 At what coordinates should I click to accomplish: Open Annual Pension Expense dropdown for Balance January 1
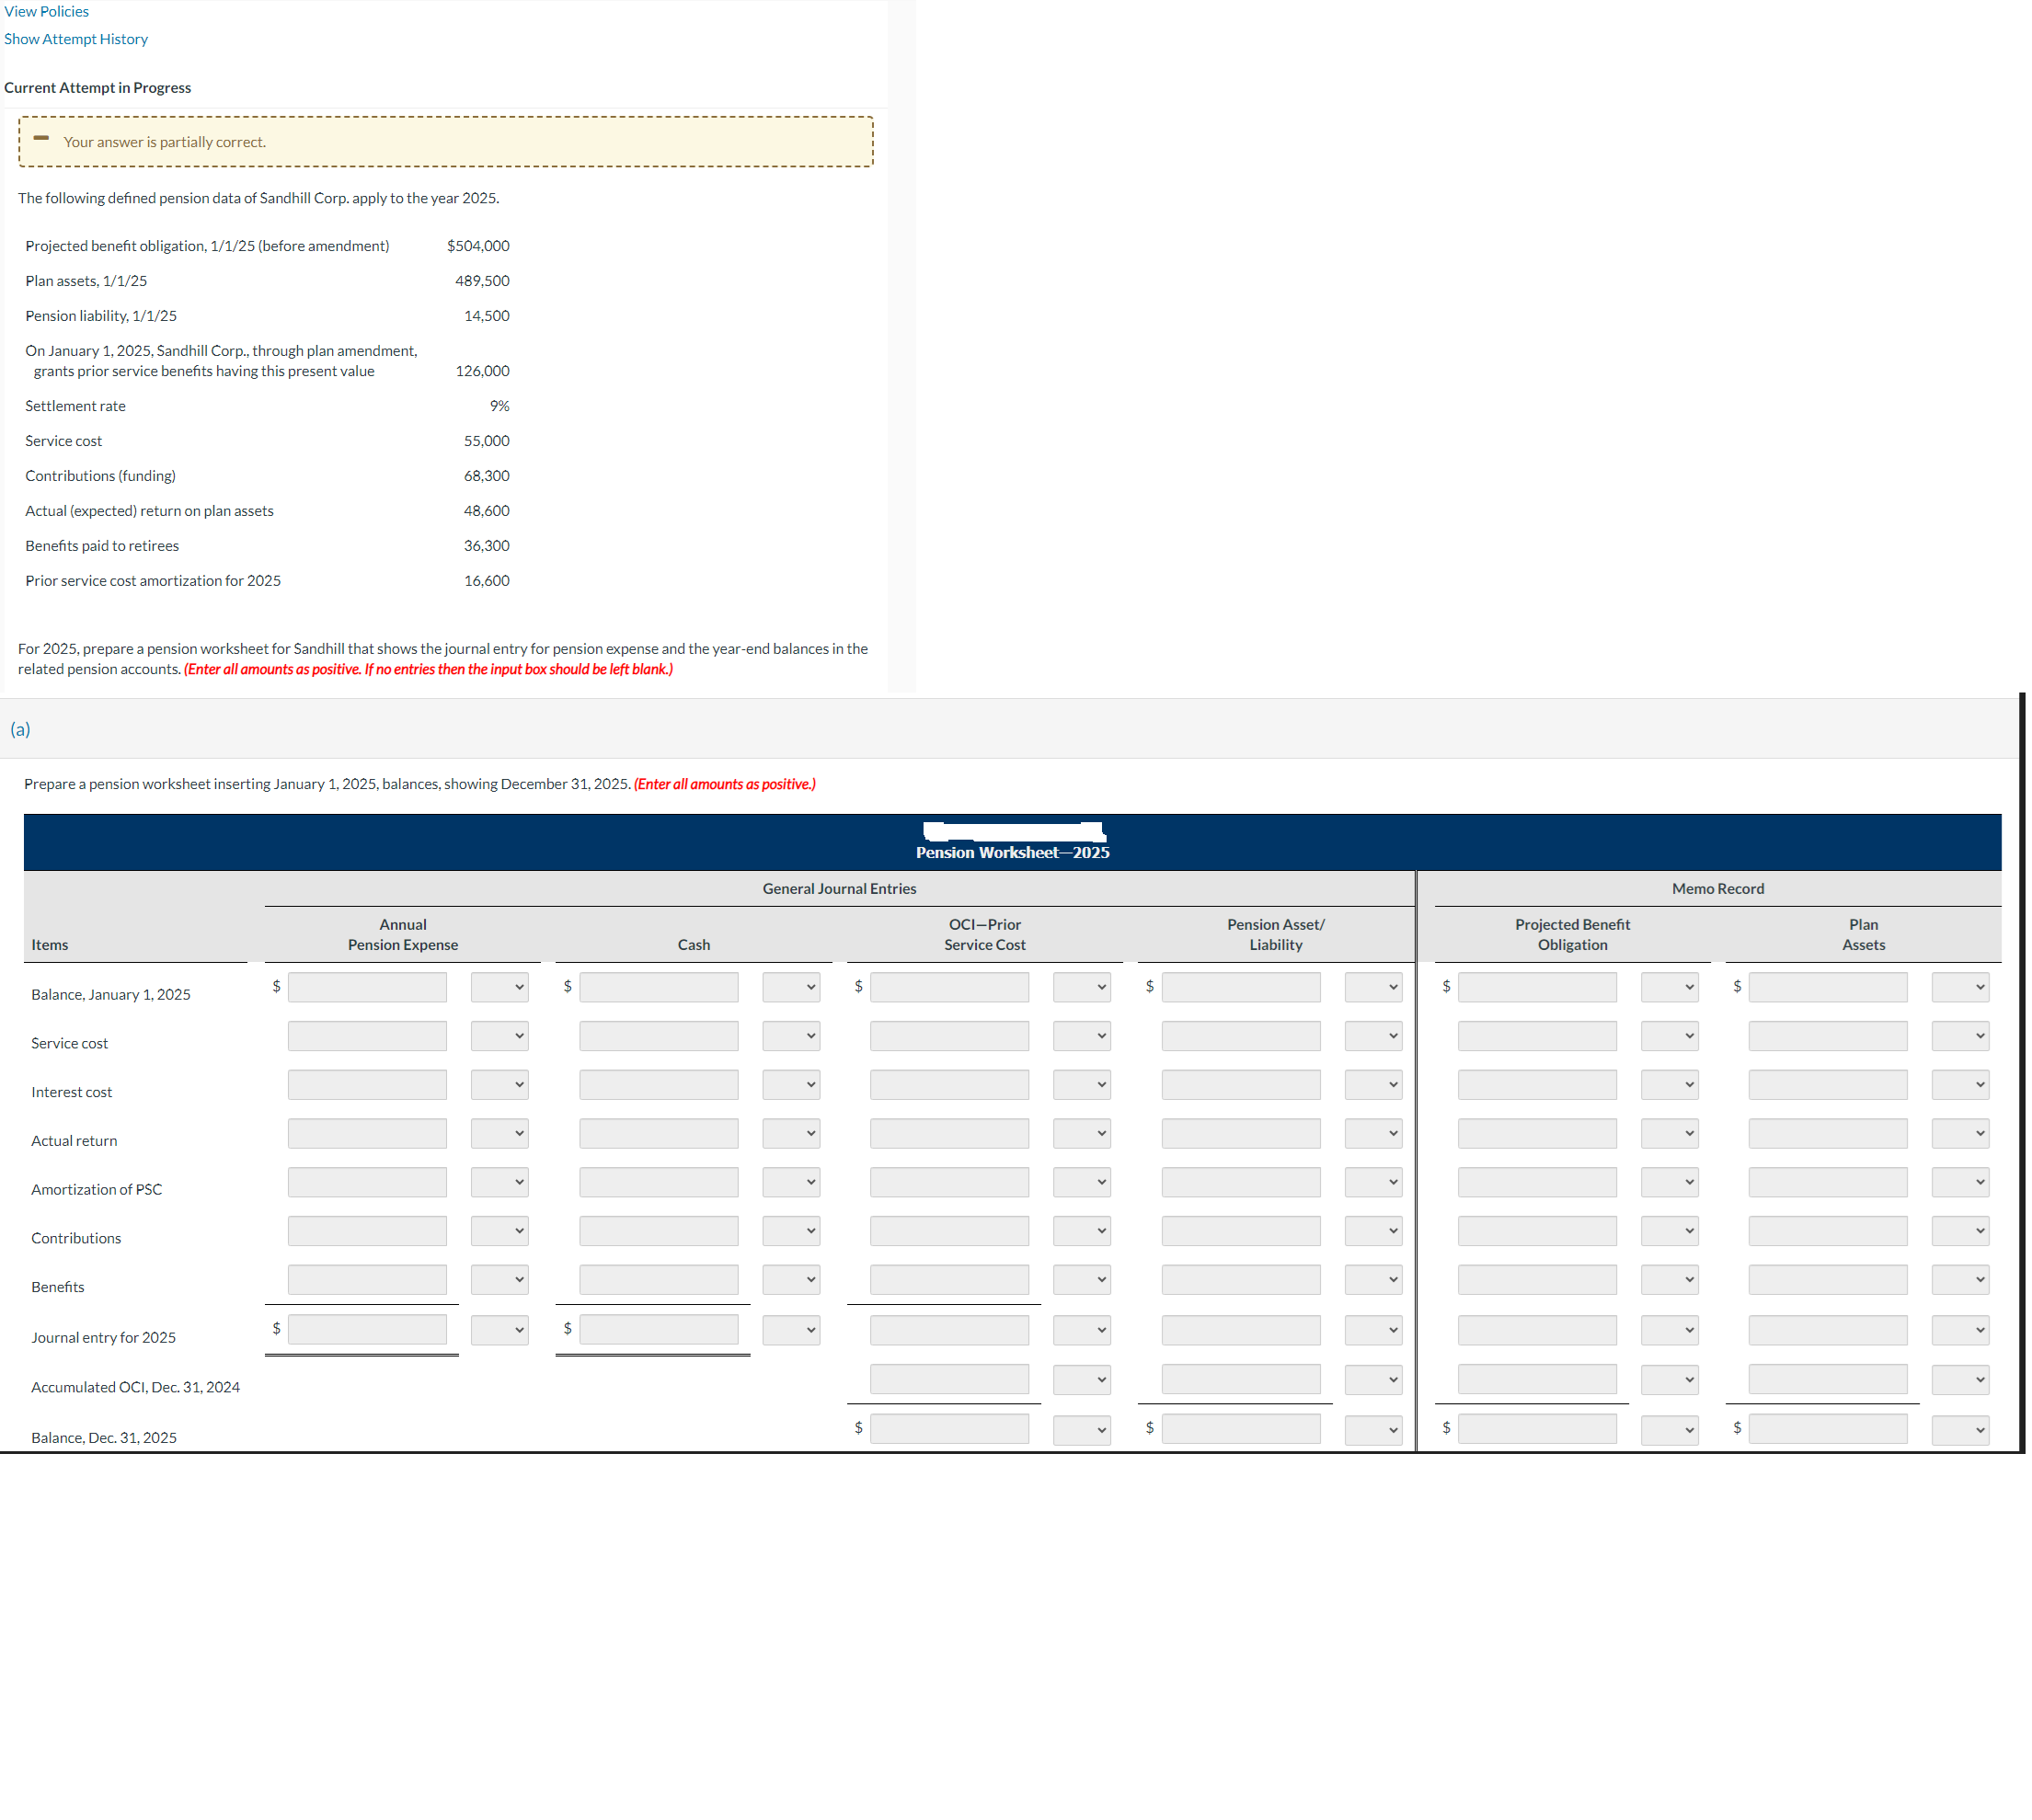click(500, 986)
